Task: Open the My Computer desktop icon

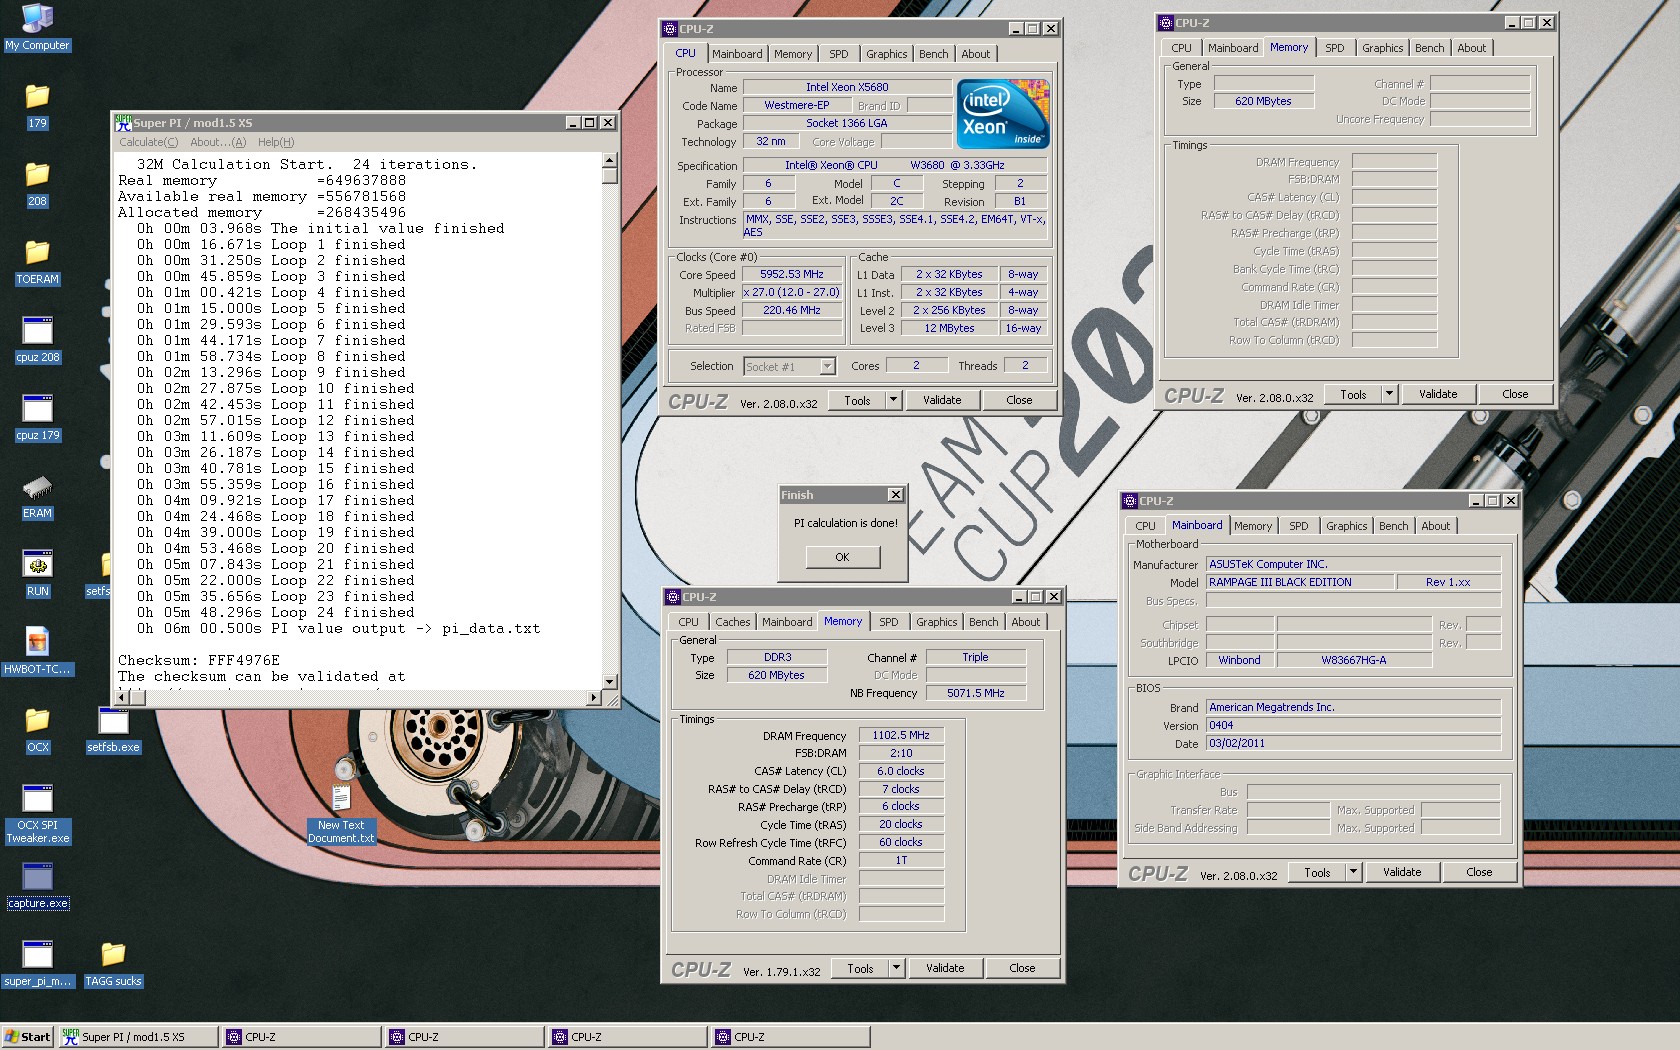Action: pos(37,27)
